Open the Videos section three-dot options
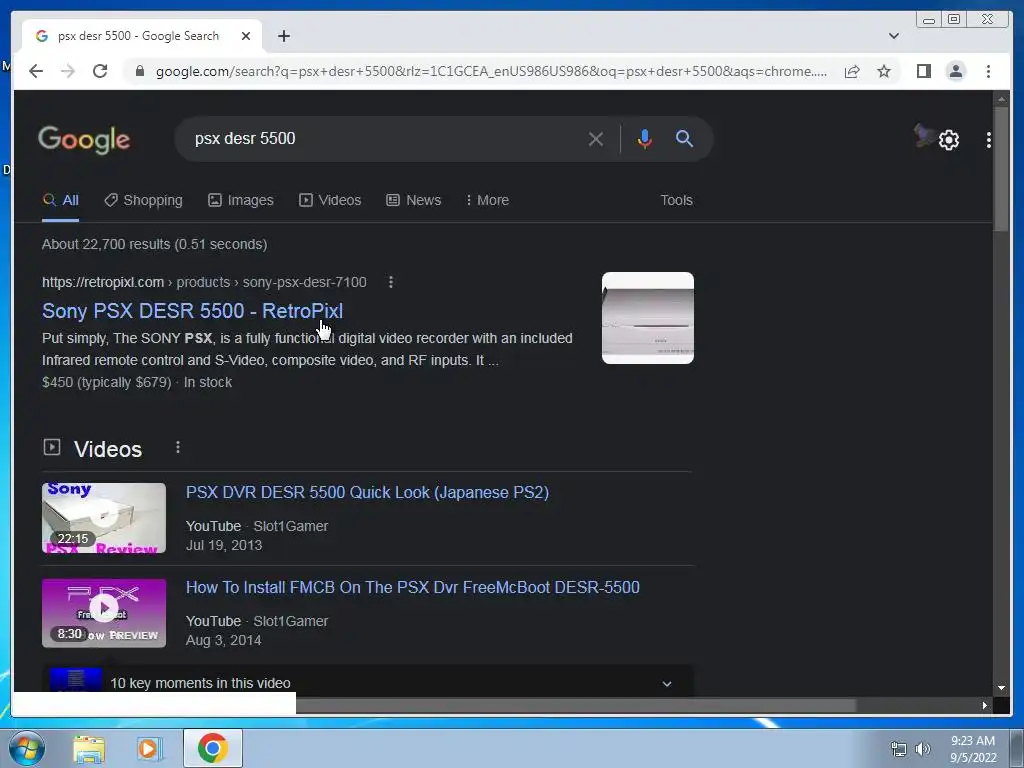The image size is (1024, 768). pos(178,447)
